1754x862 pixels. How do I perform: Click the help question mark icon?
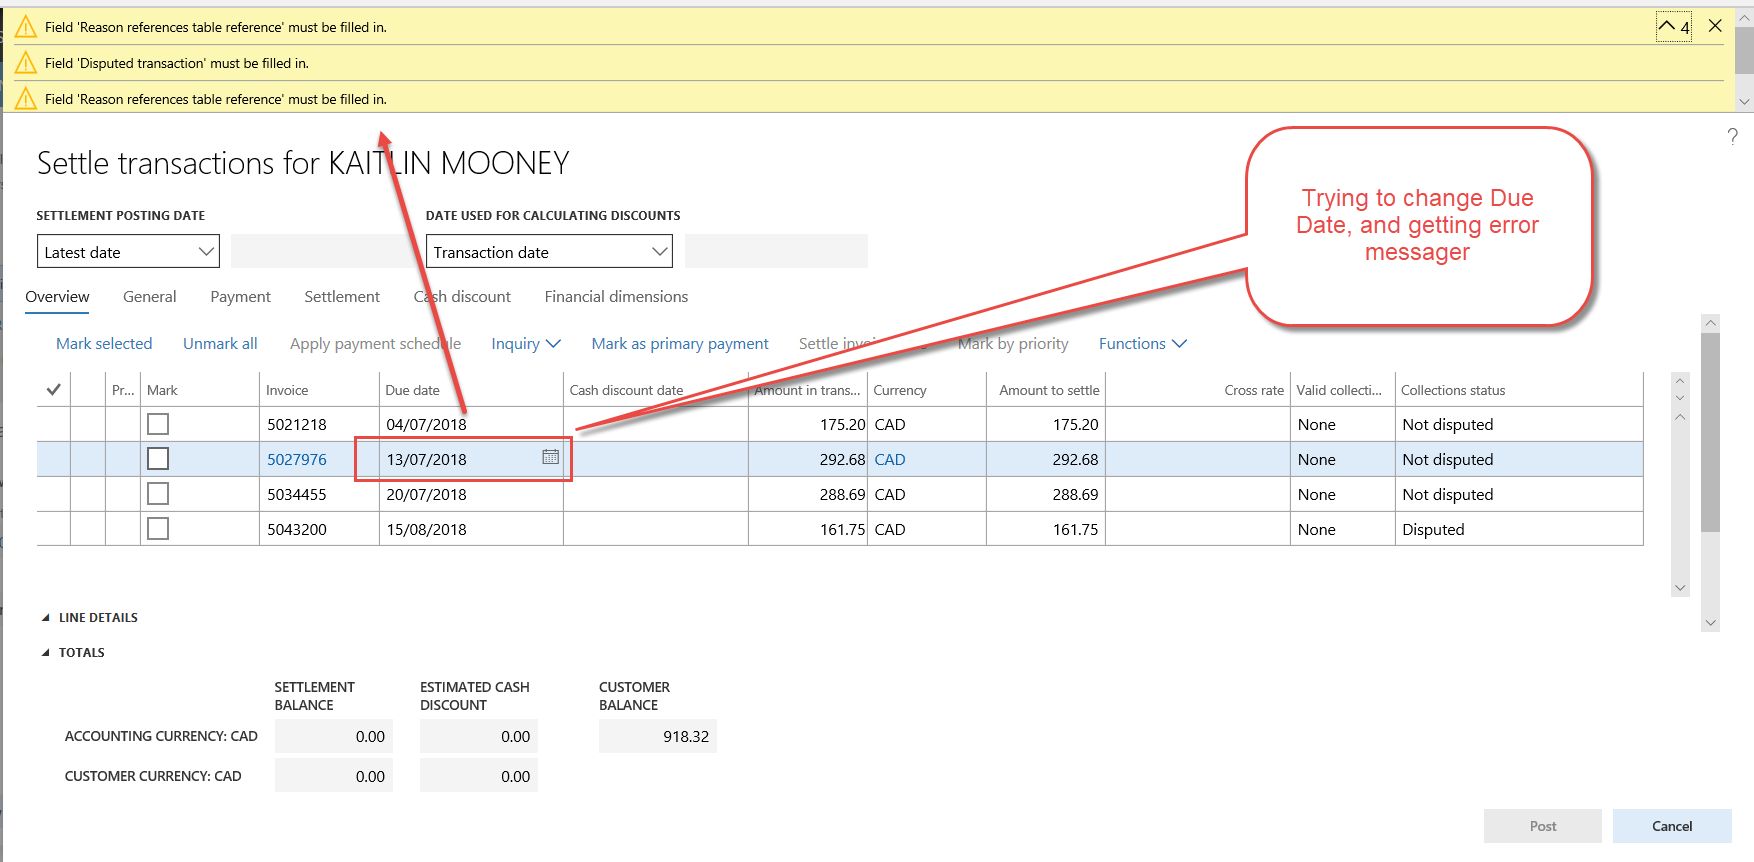coord(1732,137)
